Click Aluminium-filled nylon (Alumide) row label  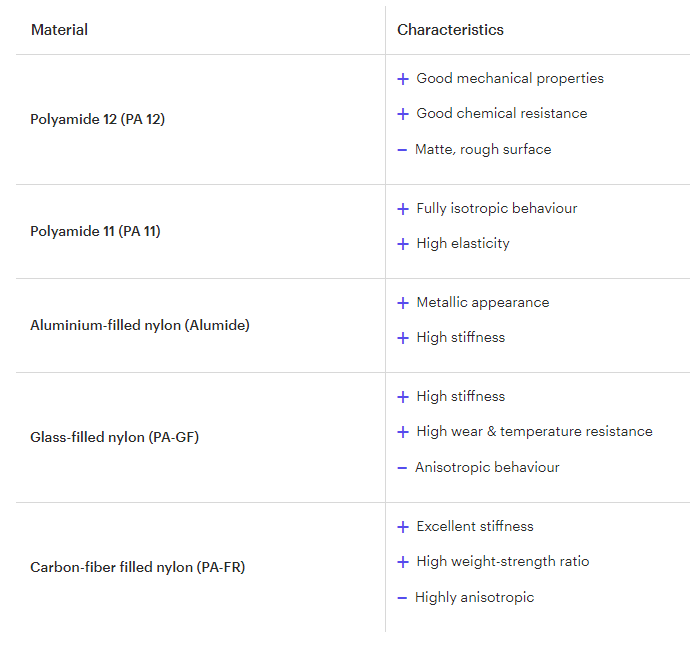pos(140,325)
